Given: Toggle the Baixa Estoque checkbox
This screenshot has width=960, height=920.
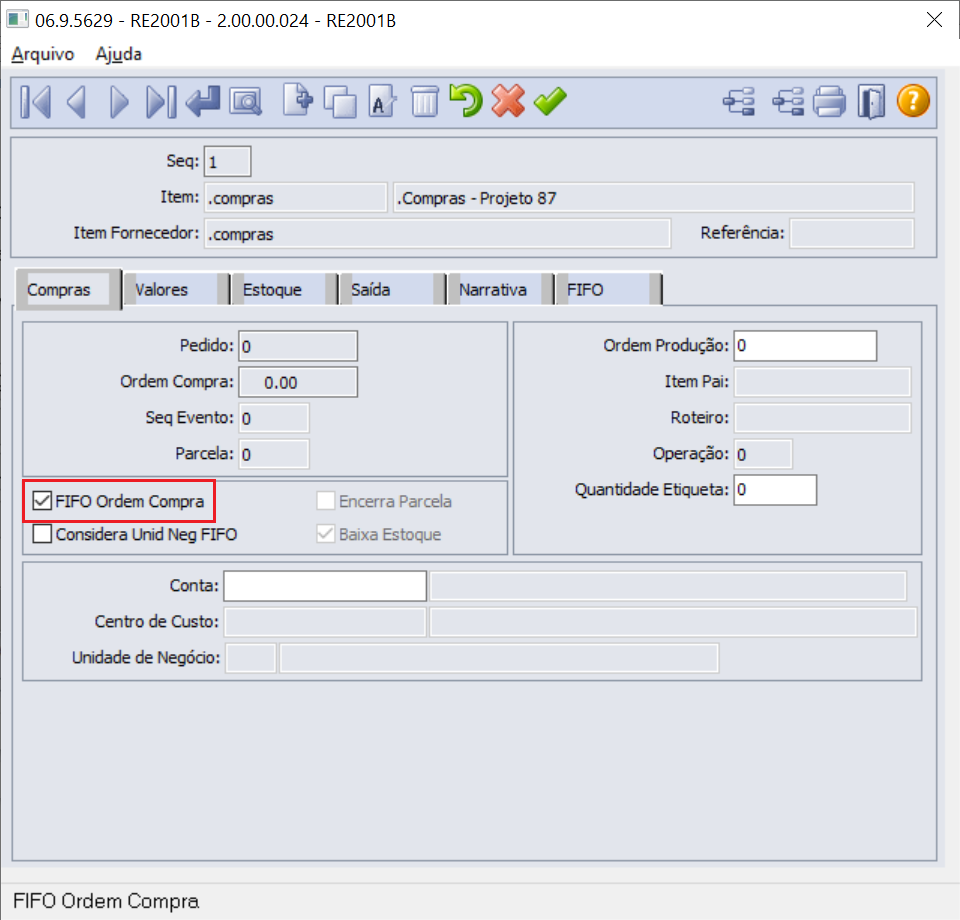Looking at the screenshot, I should [x=326, y=534].
